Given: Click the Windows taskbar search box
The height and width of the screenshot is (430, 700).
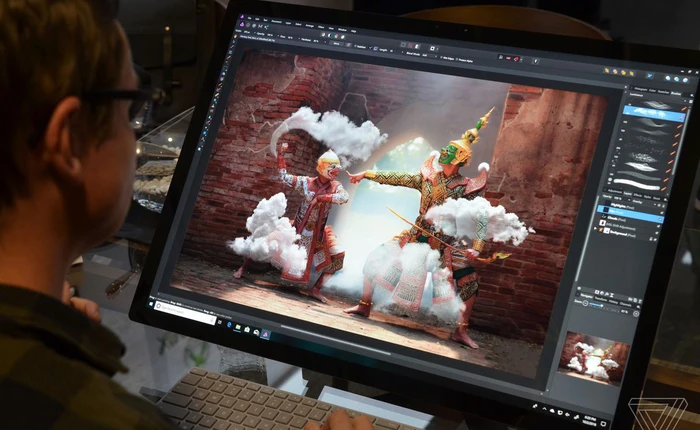Looking at the screenshot, I should point(185,313).
